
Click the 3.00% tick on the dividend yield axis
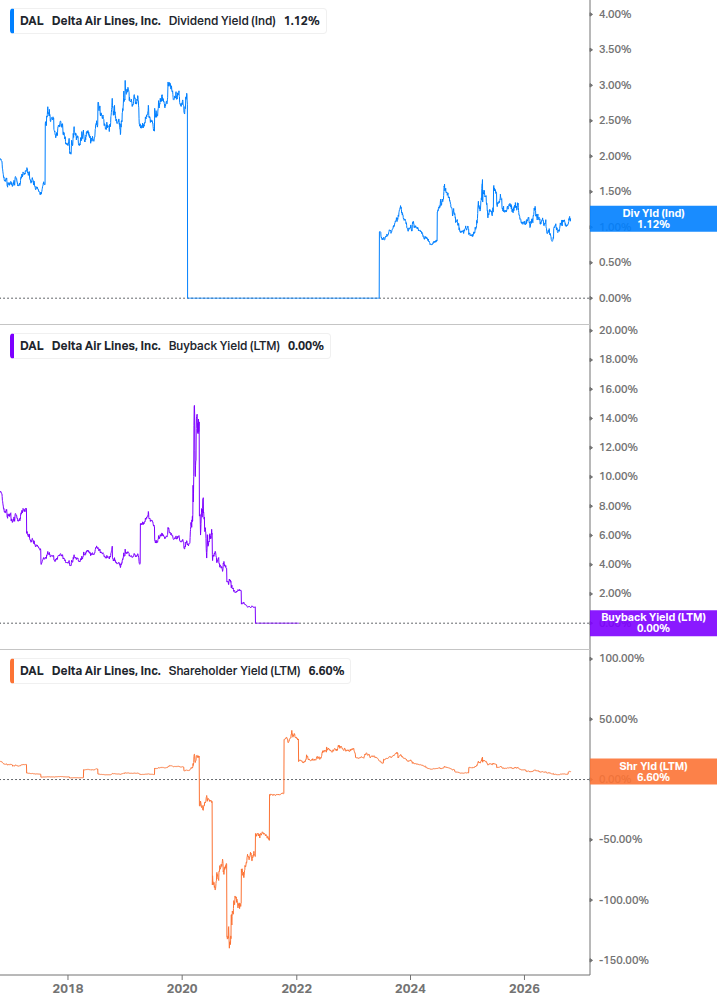pyautogui.click(x=614, y=85)
